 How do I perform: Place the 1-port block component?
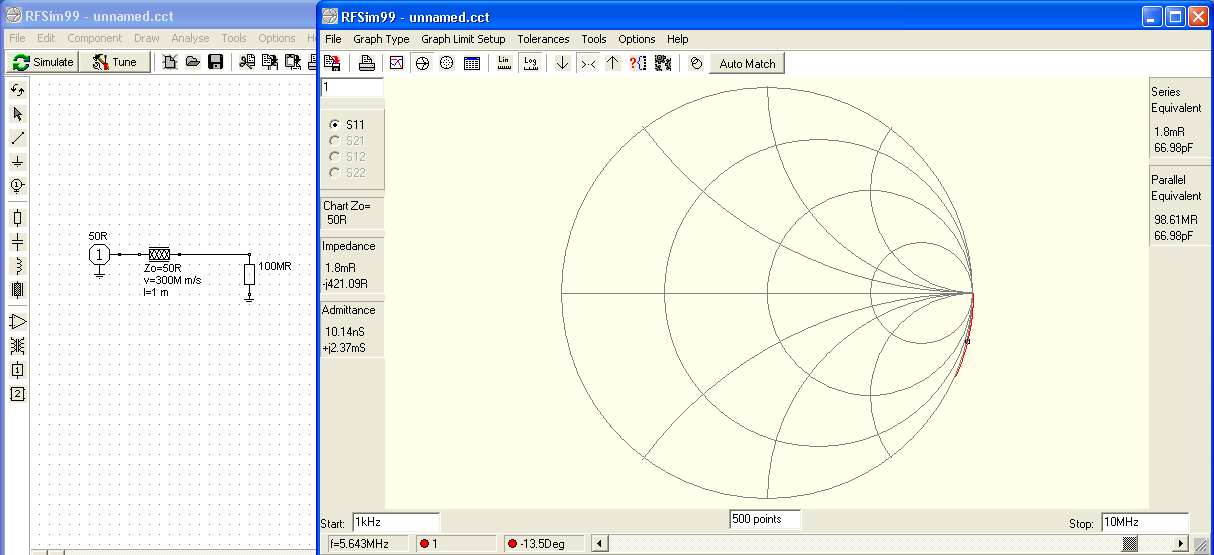17,369
